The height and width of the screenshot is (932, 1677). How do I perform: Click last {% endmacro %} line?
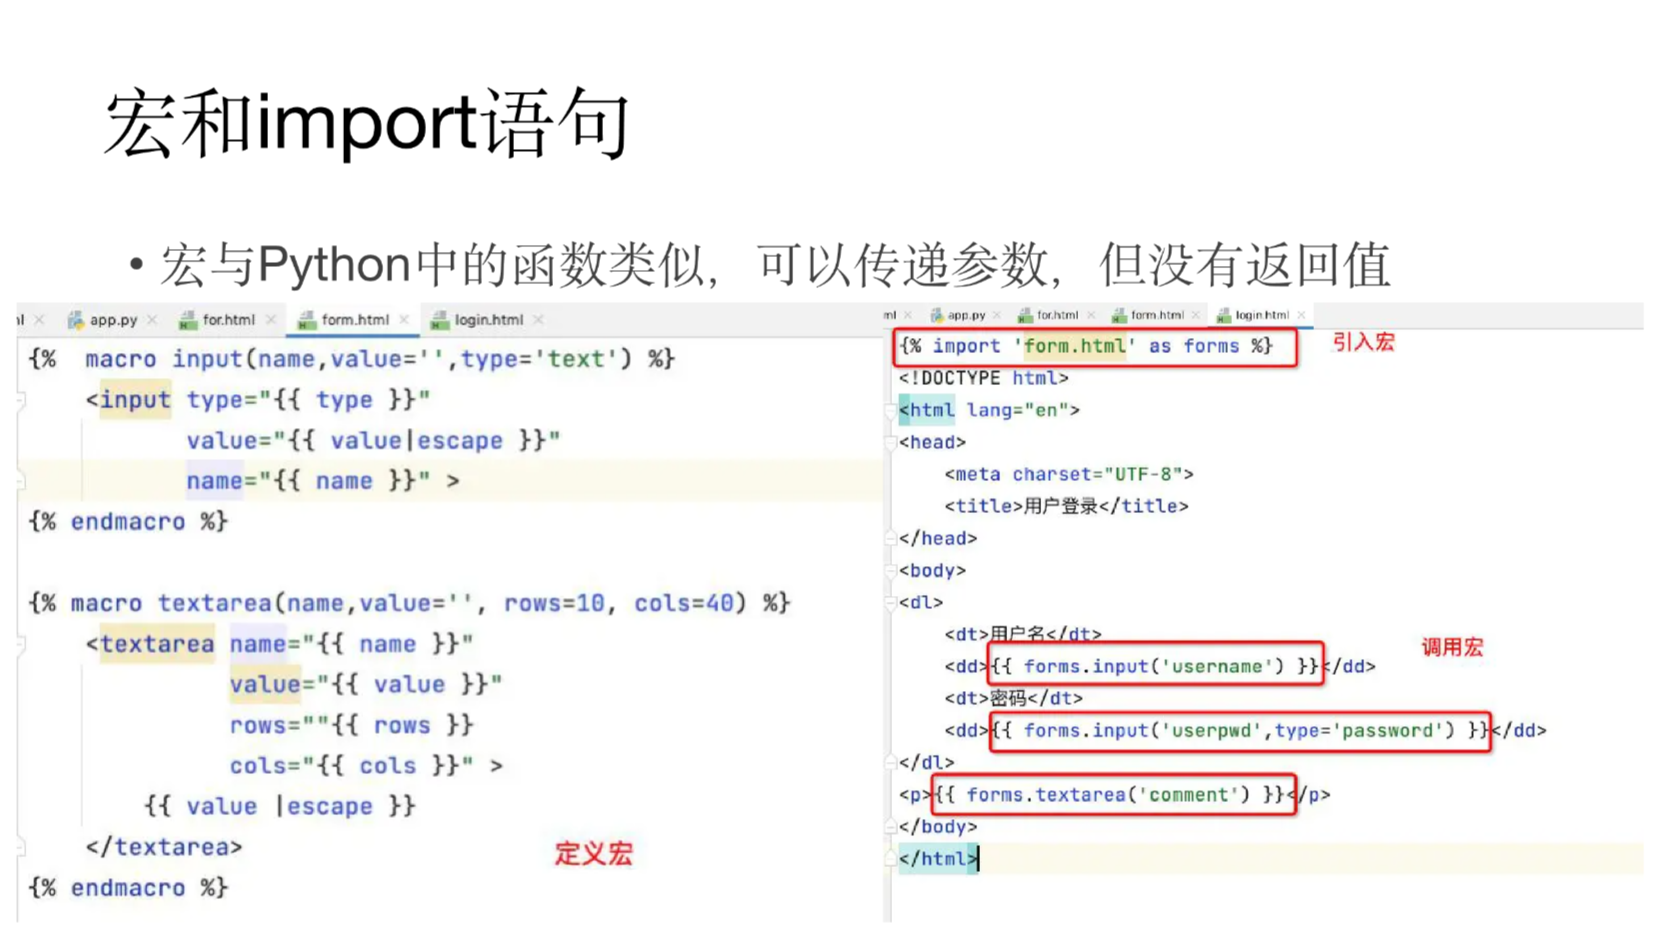tap(128, 888)
